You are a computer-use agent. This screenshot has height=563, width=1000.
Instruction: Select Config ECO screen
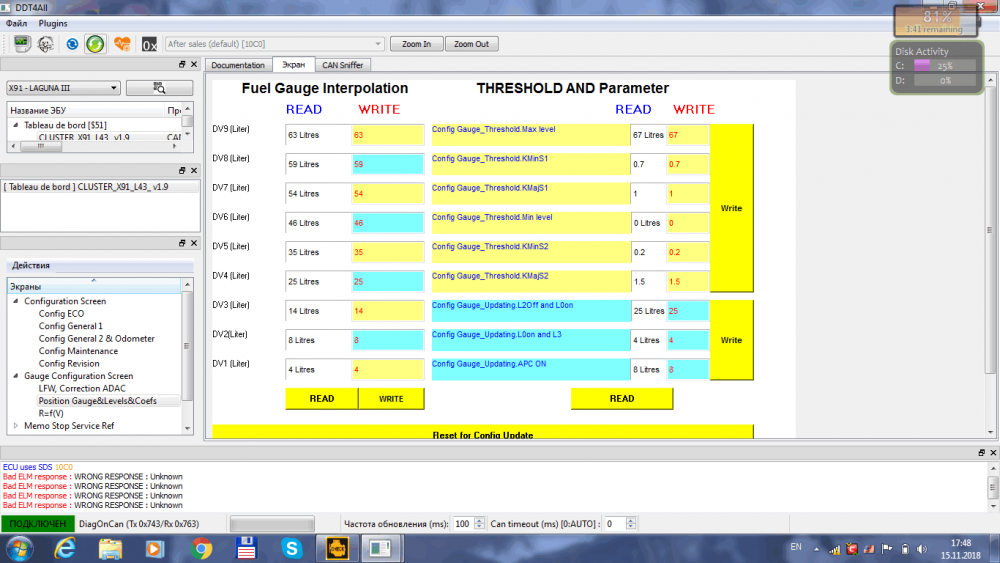tap(61, 314)
